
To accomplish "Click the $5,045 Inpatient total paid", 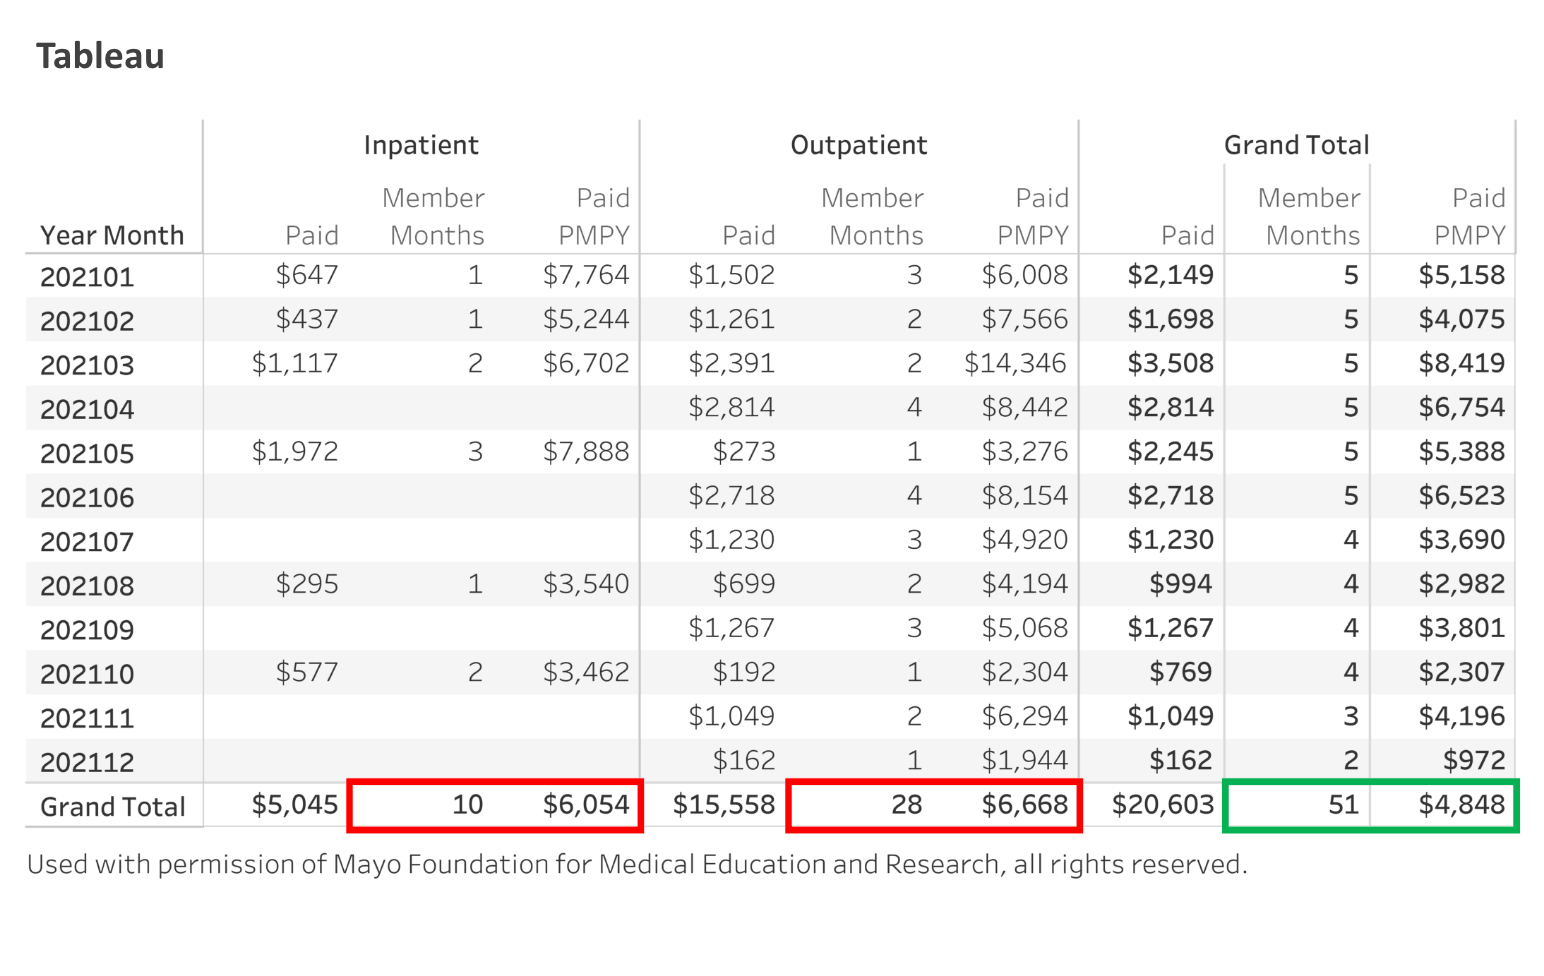I will (295, 803).
